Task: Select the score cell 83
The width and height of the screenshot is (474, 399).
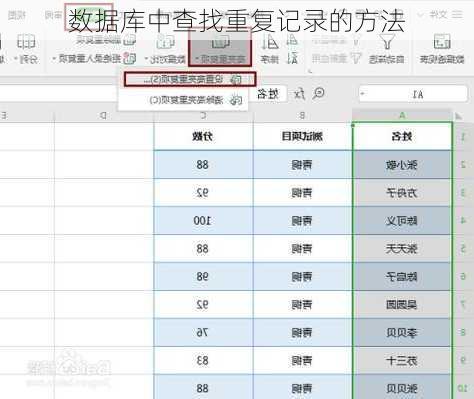Action: click(203, 361)
